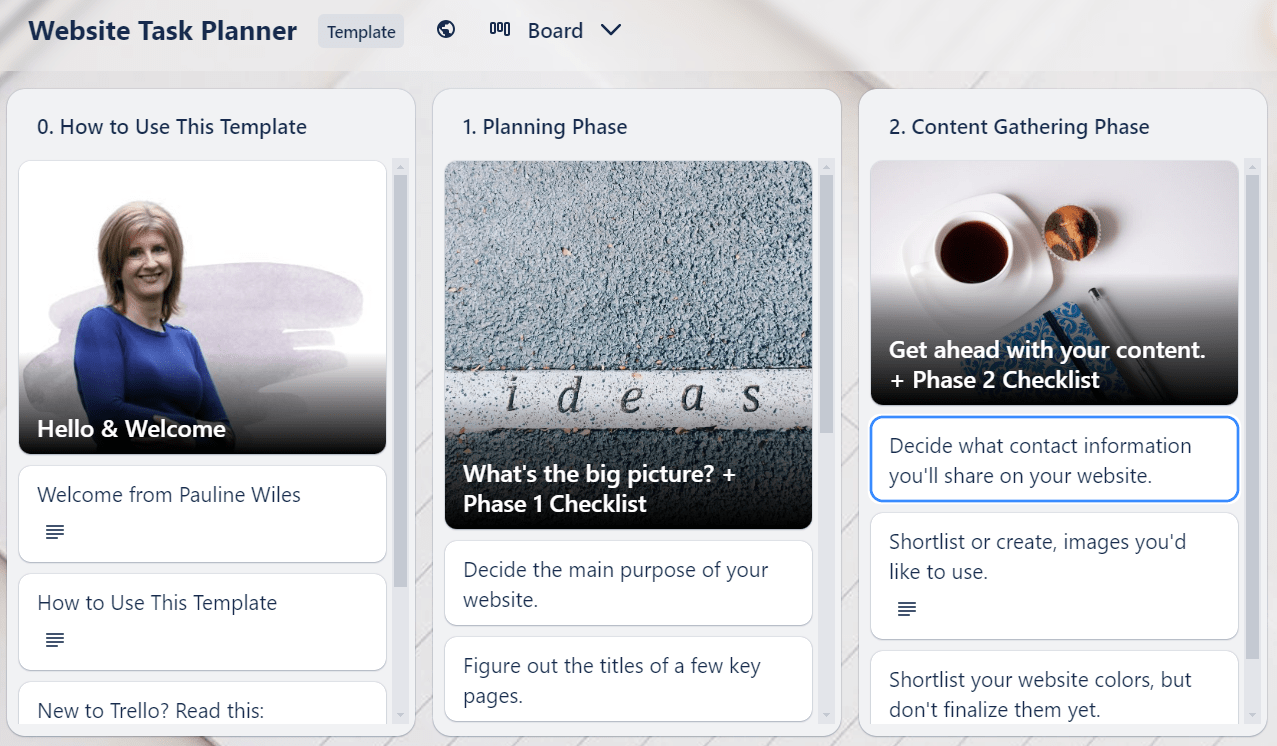Viewport: 1277px width, 746px height.
Task: Open the Board view switcher chevron
Action: click(x=611, y=31)
